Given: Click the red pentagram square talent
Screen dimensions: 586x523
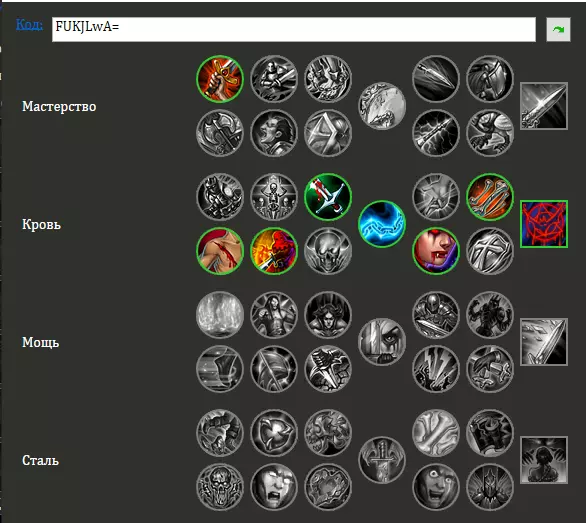Looking at the screenshot, I should tap(544, 224).
